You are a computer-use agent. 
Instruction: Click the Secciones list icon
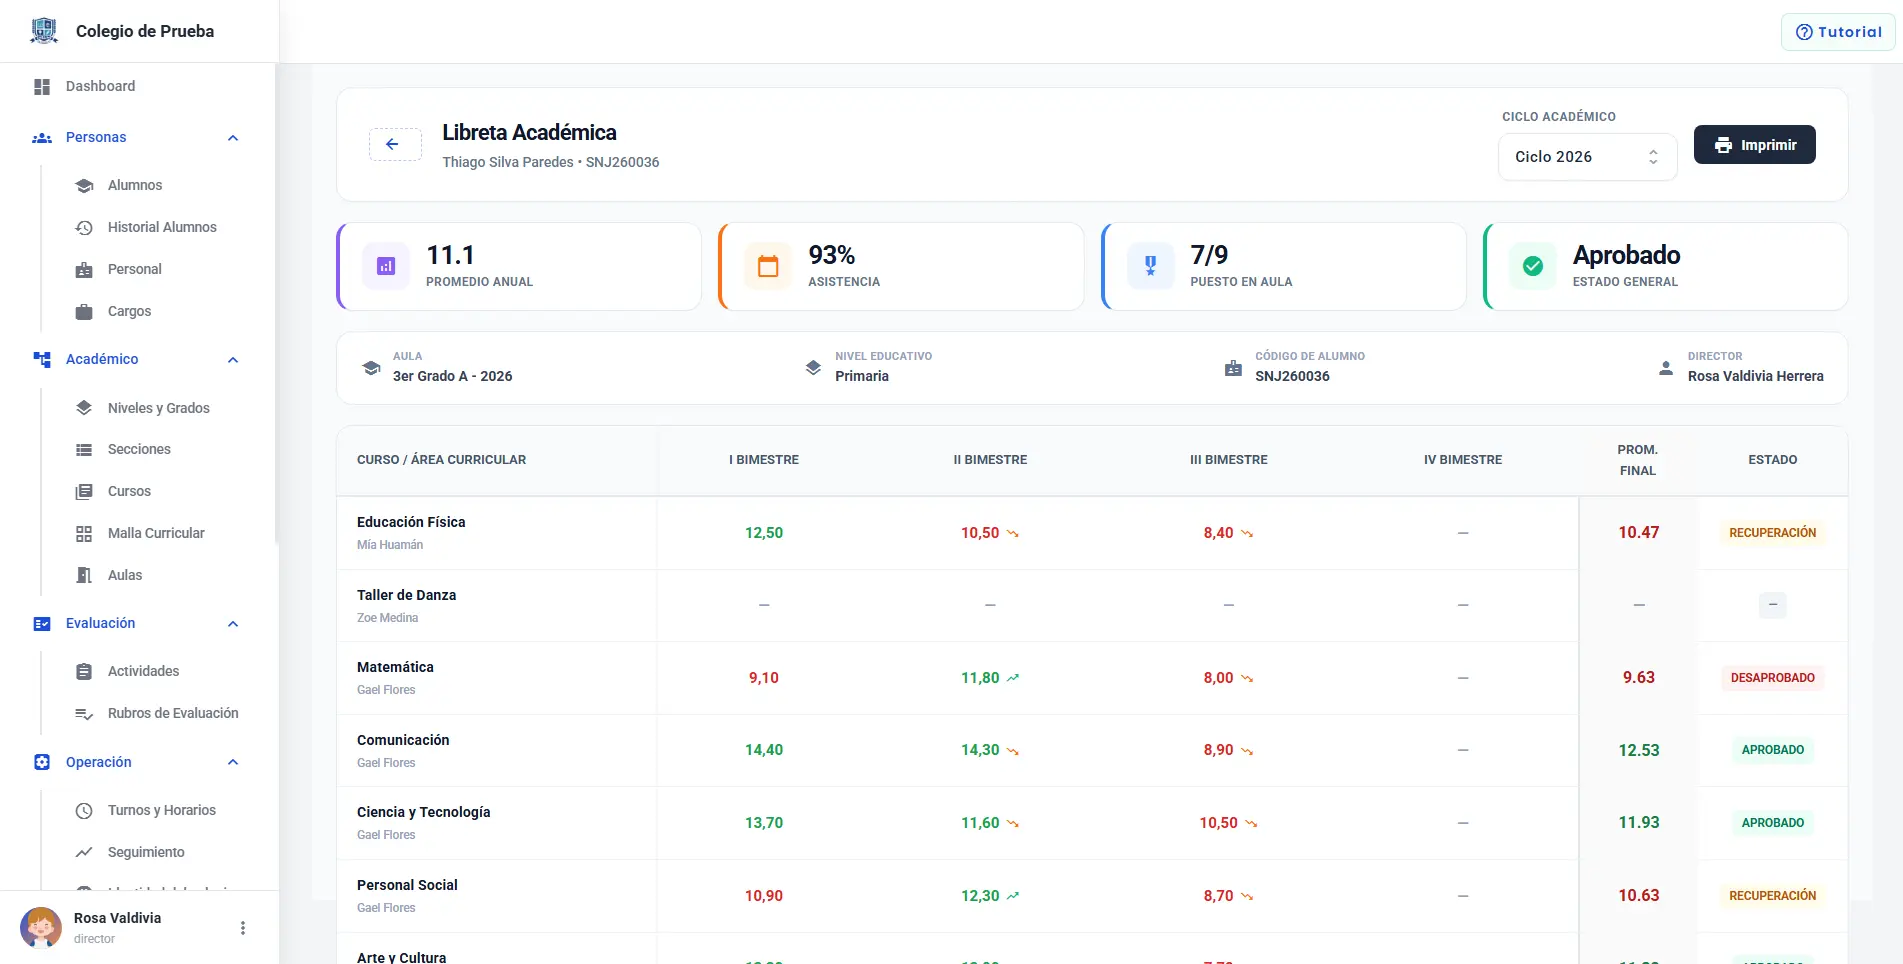(84, 450)
